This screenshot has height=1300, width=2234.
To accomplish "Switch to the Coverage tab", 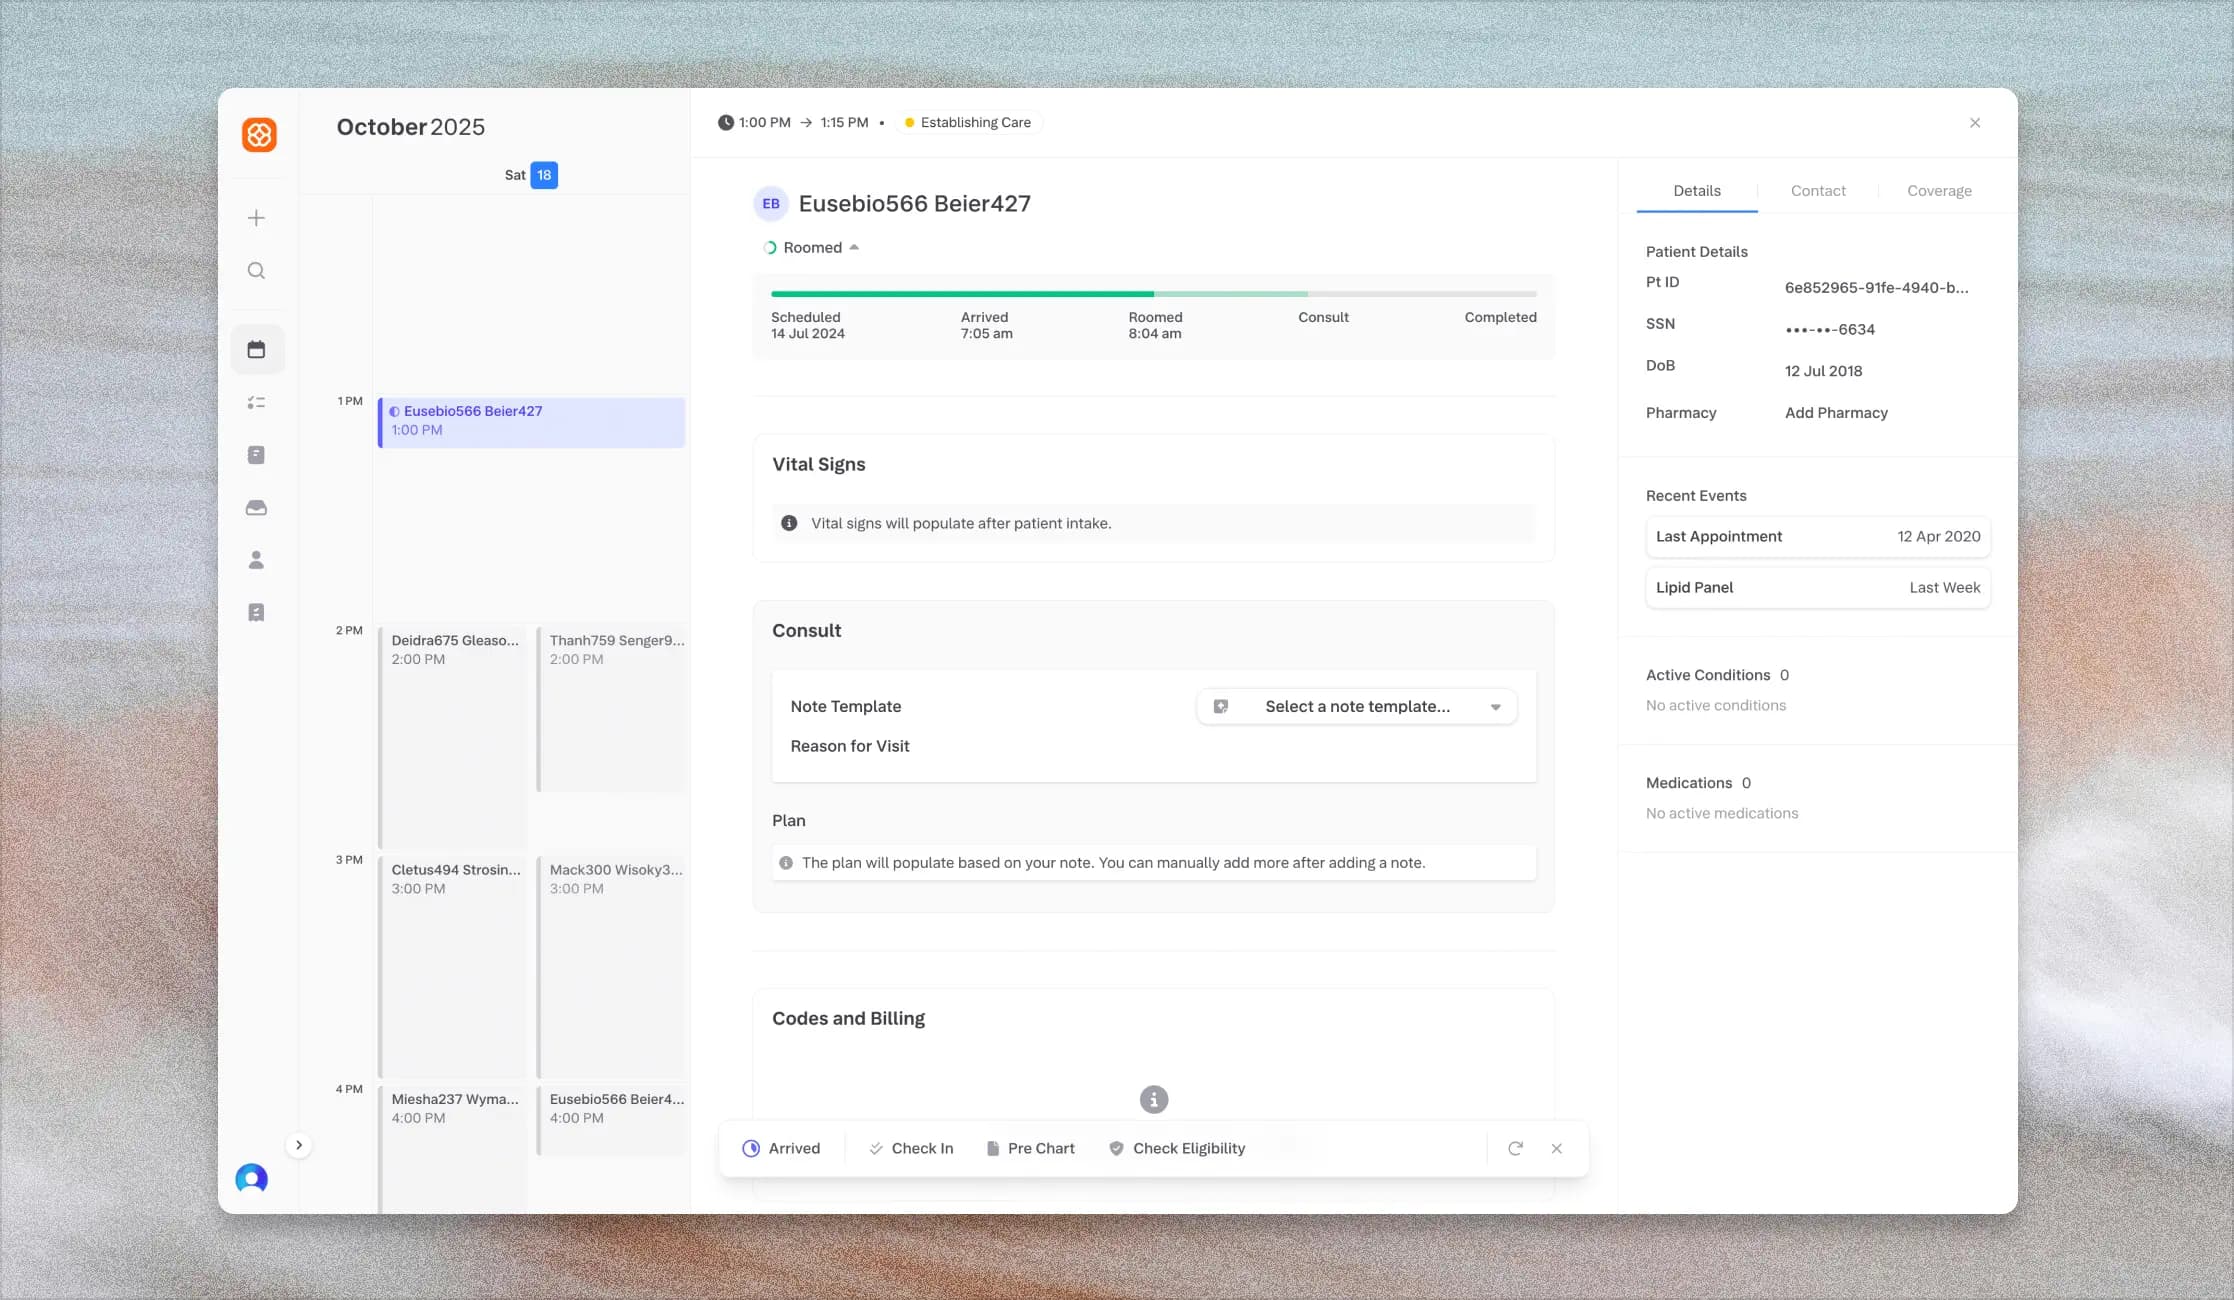I will 1938,191.
